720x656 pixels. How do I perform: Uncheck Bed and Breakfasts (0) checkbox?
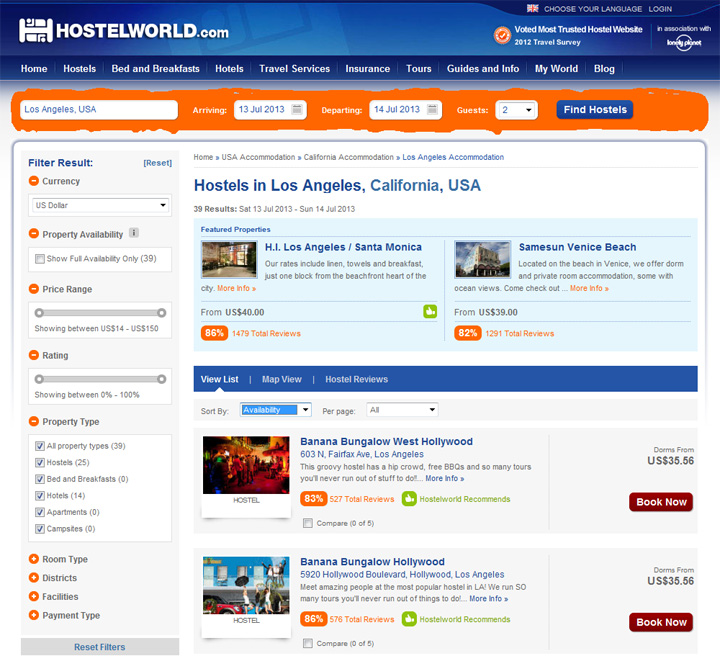[40, 479]
